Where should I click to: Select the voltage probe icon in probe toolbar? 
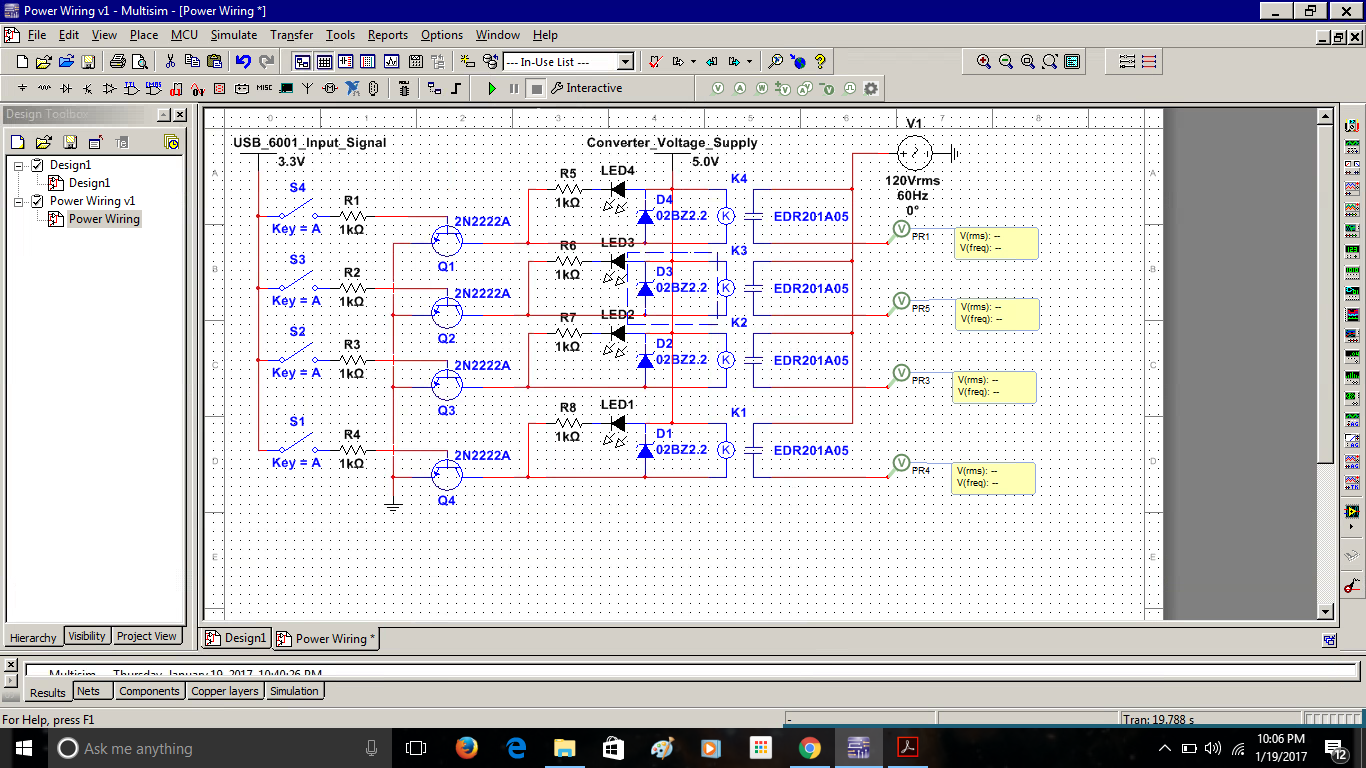point(718,88)
